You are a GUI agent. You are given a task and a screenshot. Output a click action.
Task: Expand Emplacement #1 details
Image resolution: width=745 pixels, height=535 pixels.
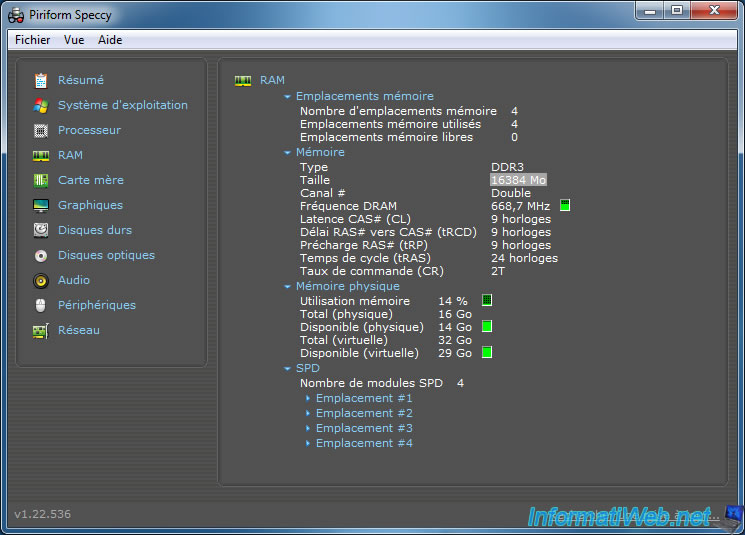coord(308,398)
